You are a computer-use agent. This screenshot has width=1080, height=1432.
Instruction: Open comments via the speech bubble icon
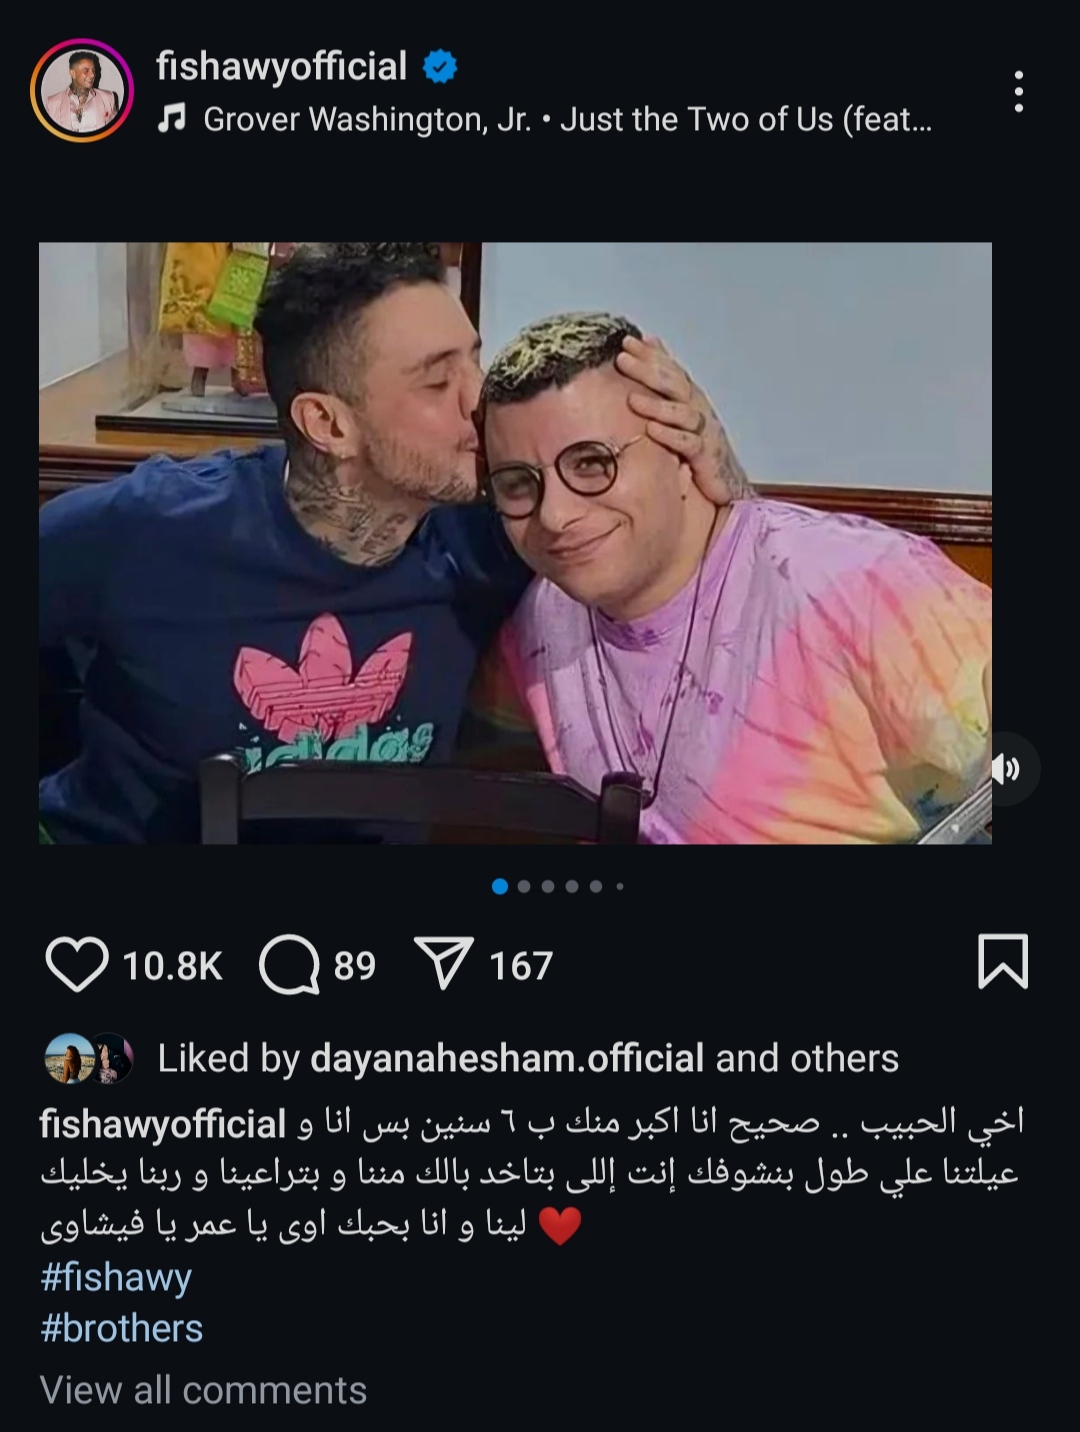289,965
